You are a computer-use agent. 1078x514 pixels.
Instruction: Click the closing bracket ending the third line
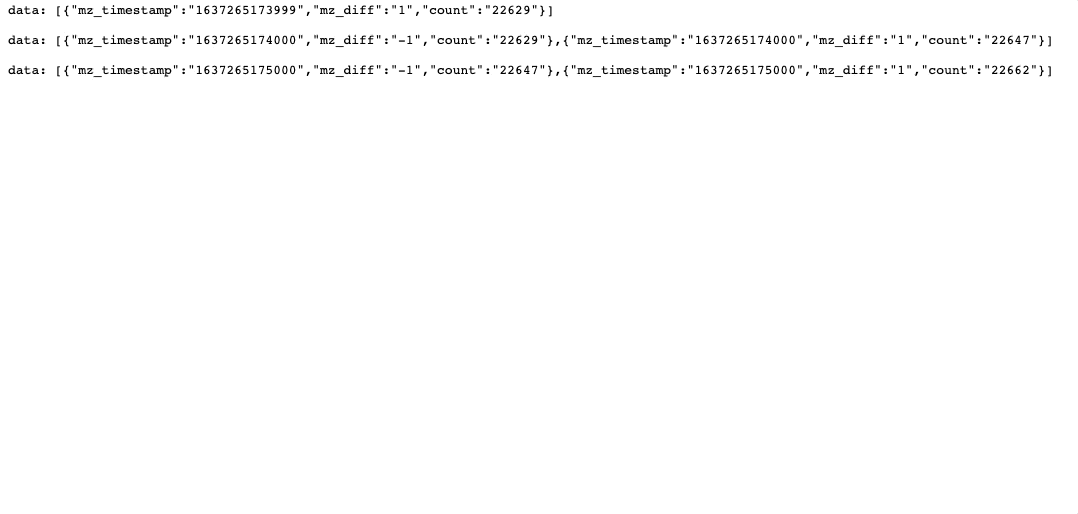[1049, 70]
